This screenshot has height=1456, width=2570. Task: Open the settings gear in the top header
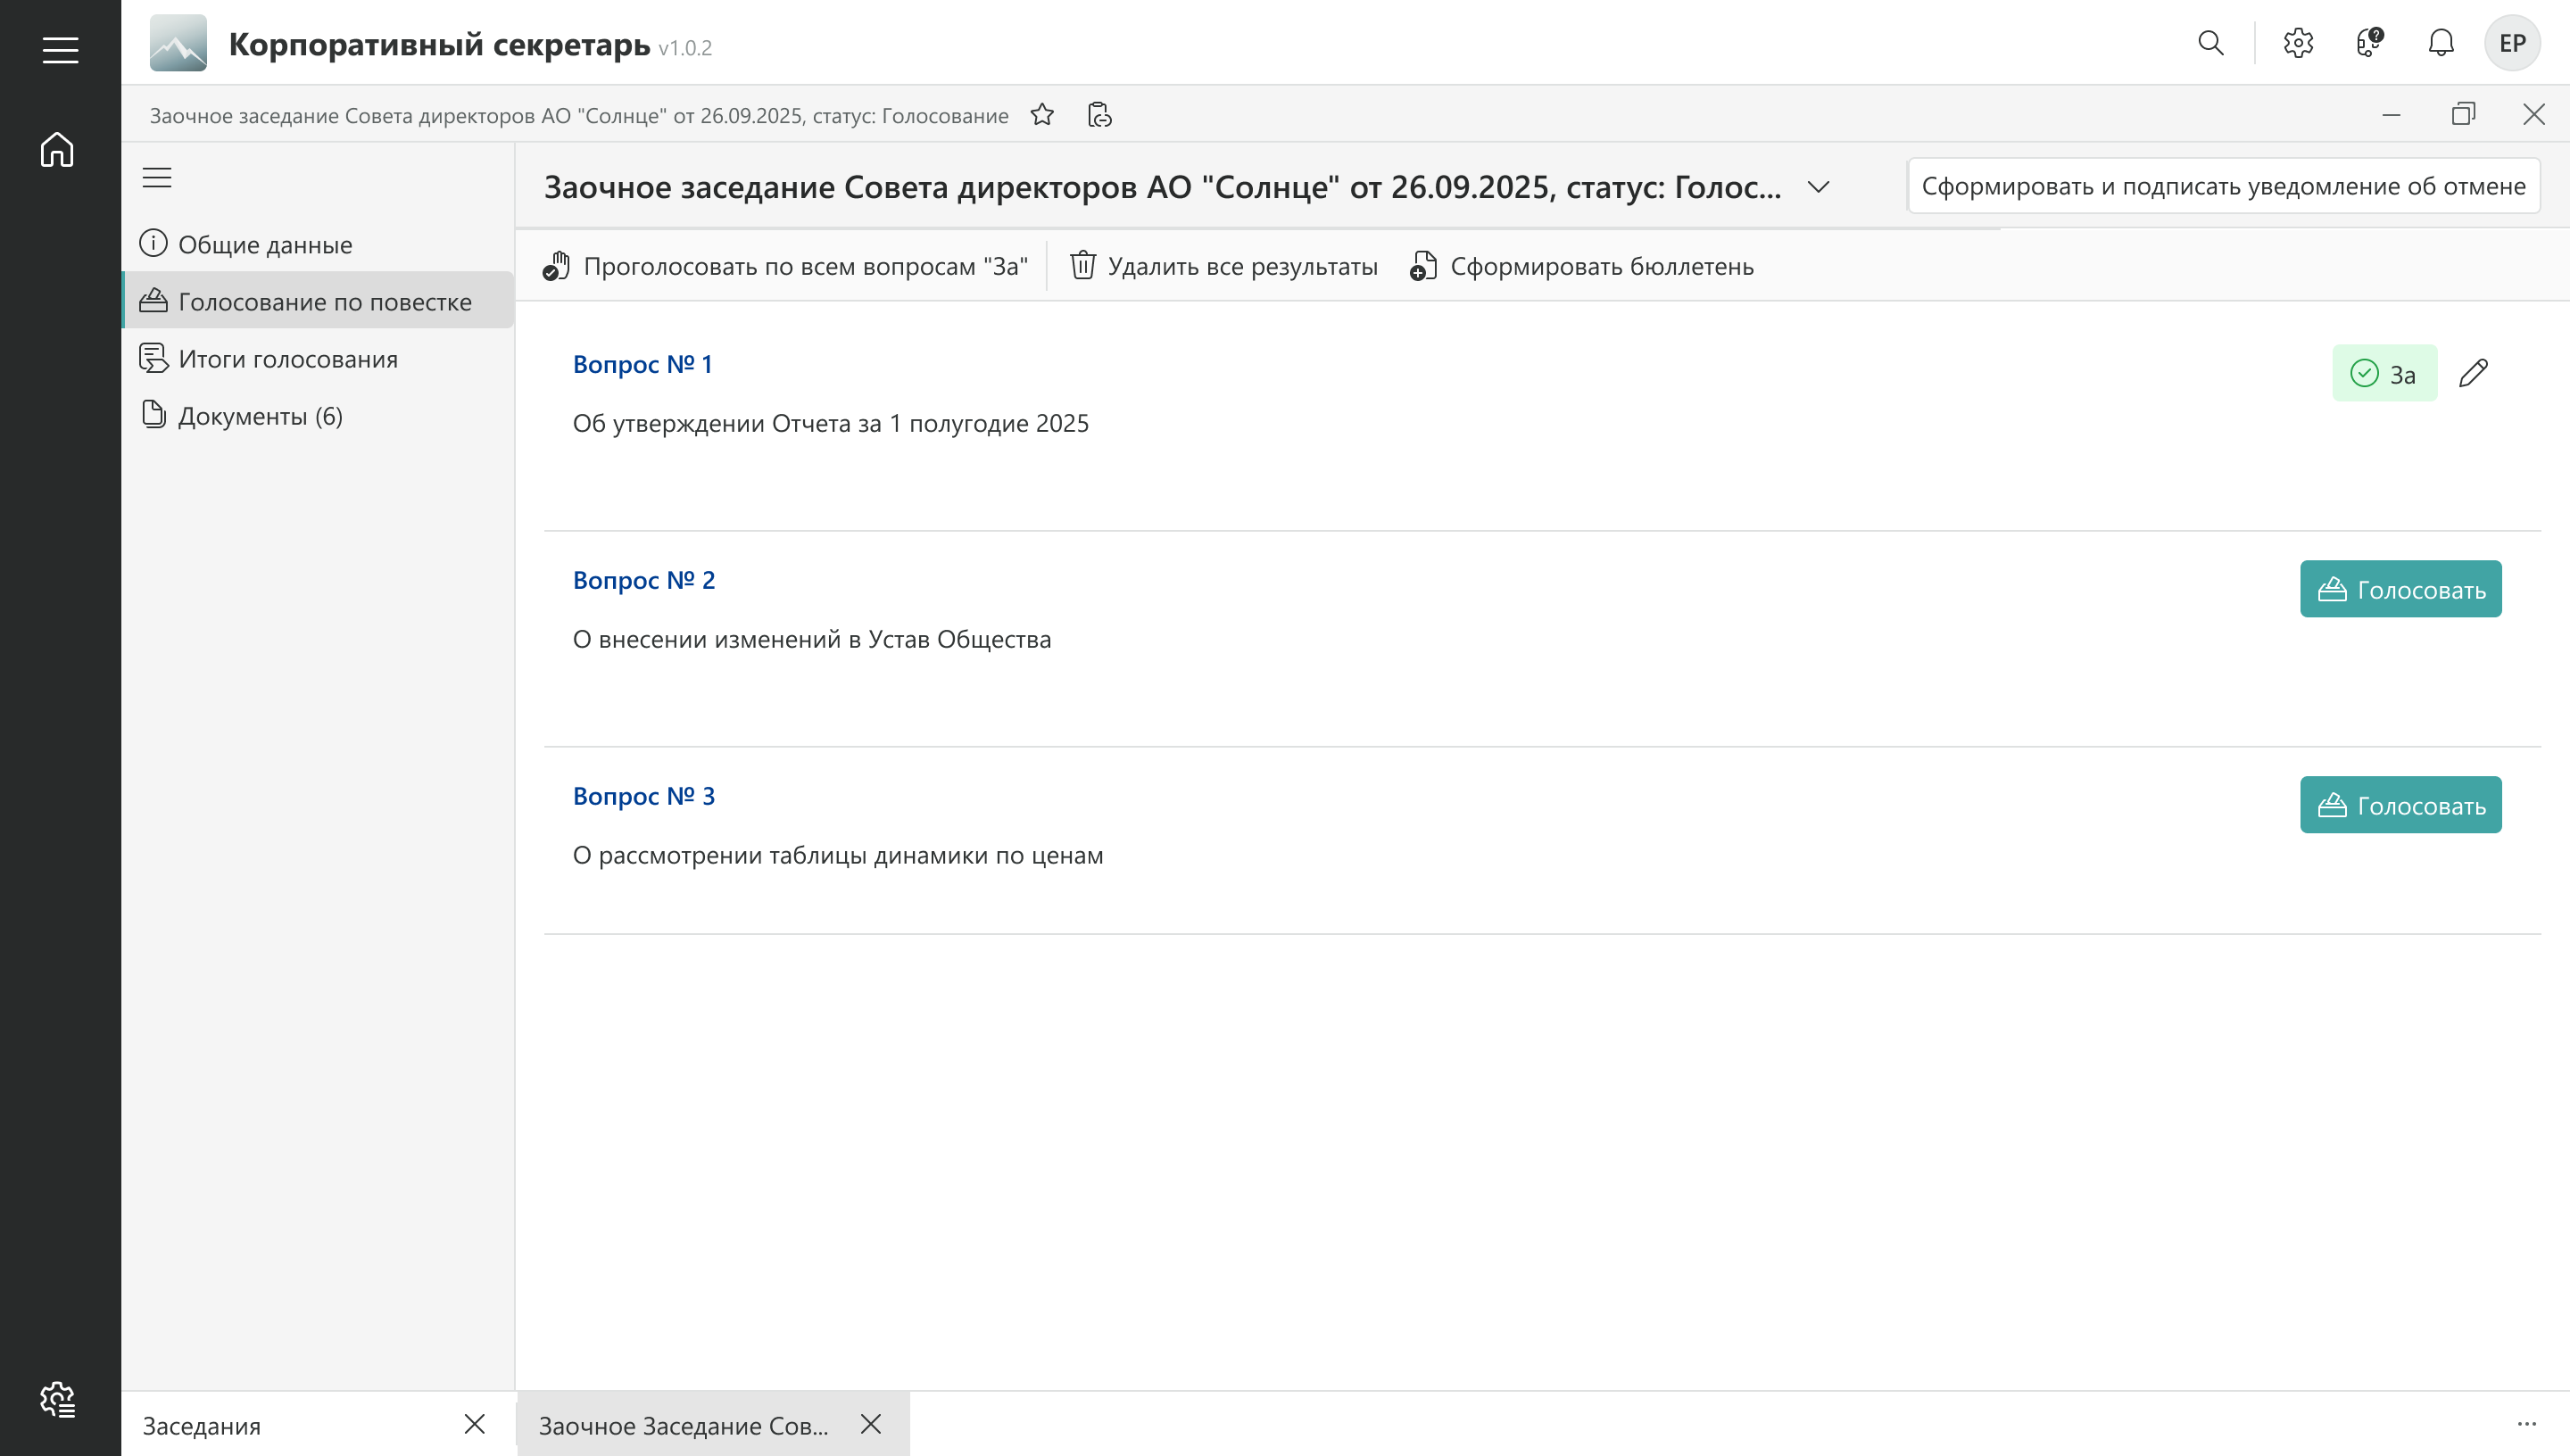point(2298,43)
